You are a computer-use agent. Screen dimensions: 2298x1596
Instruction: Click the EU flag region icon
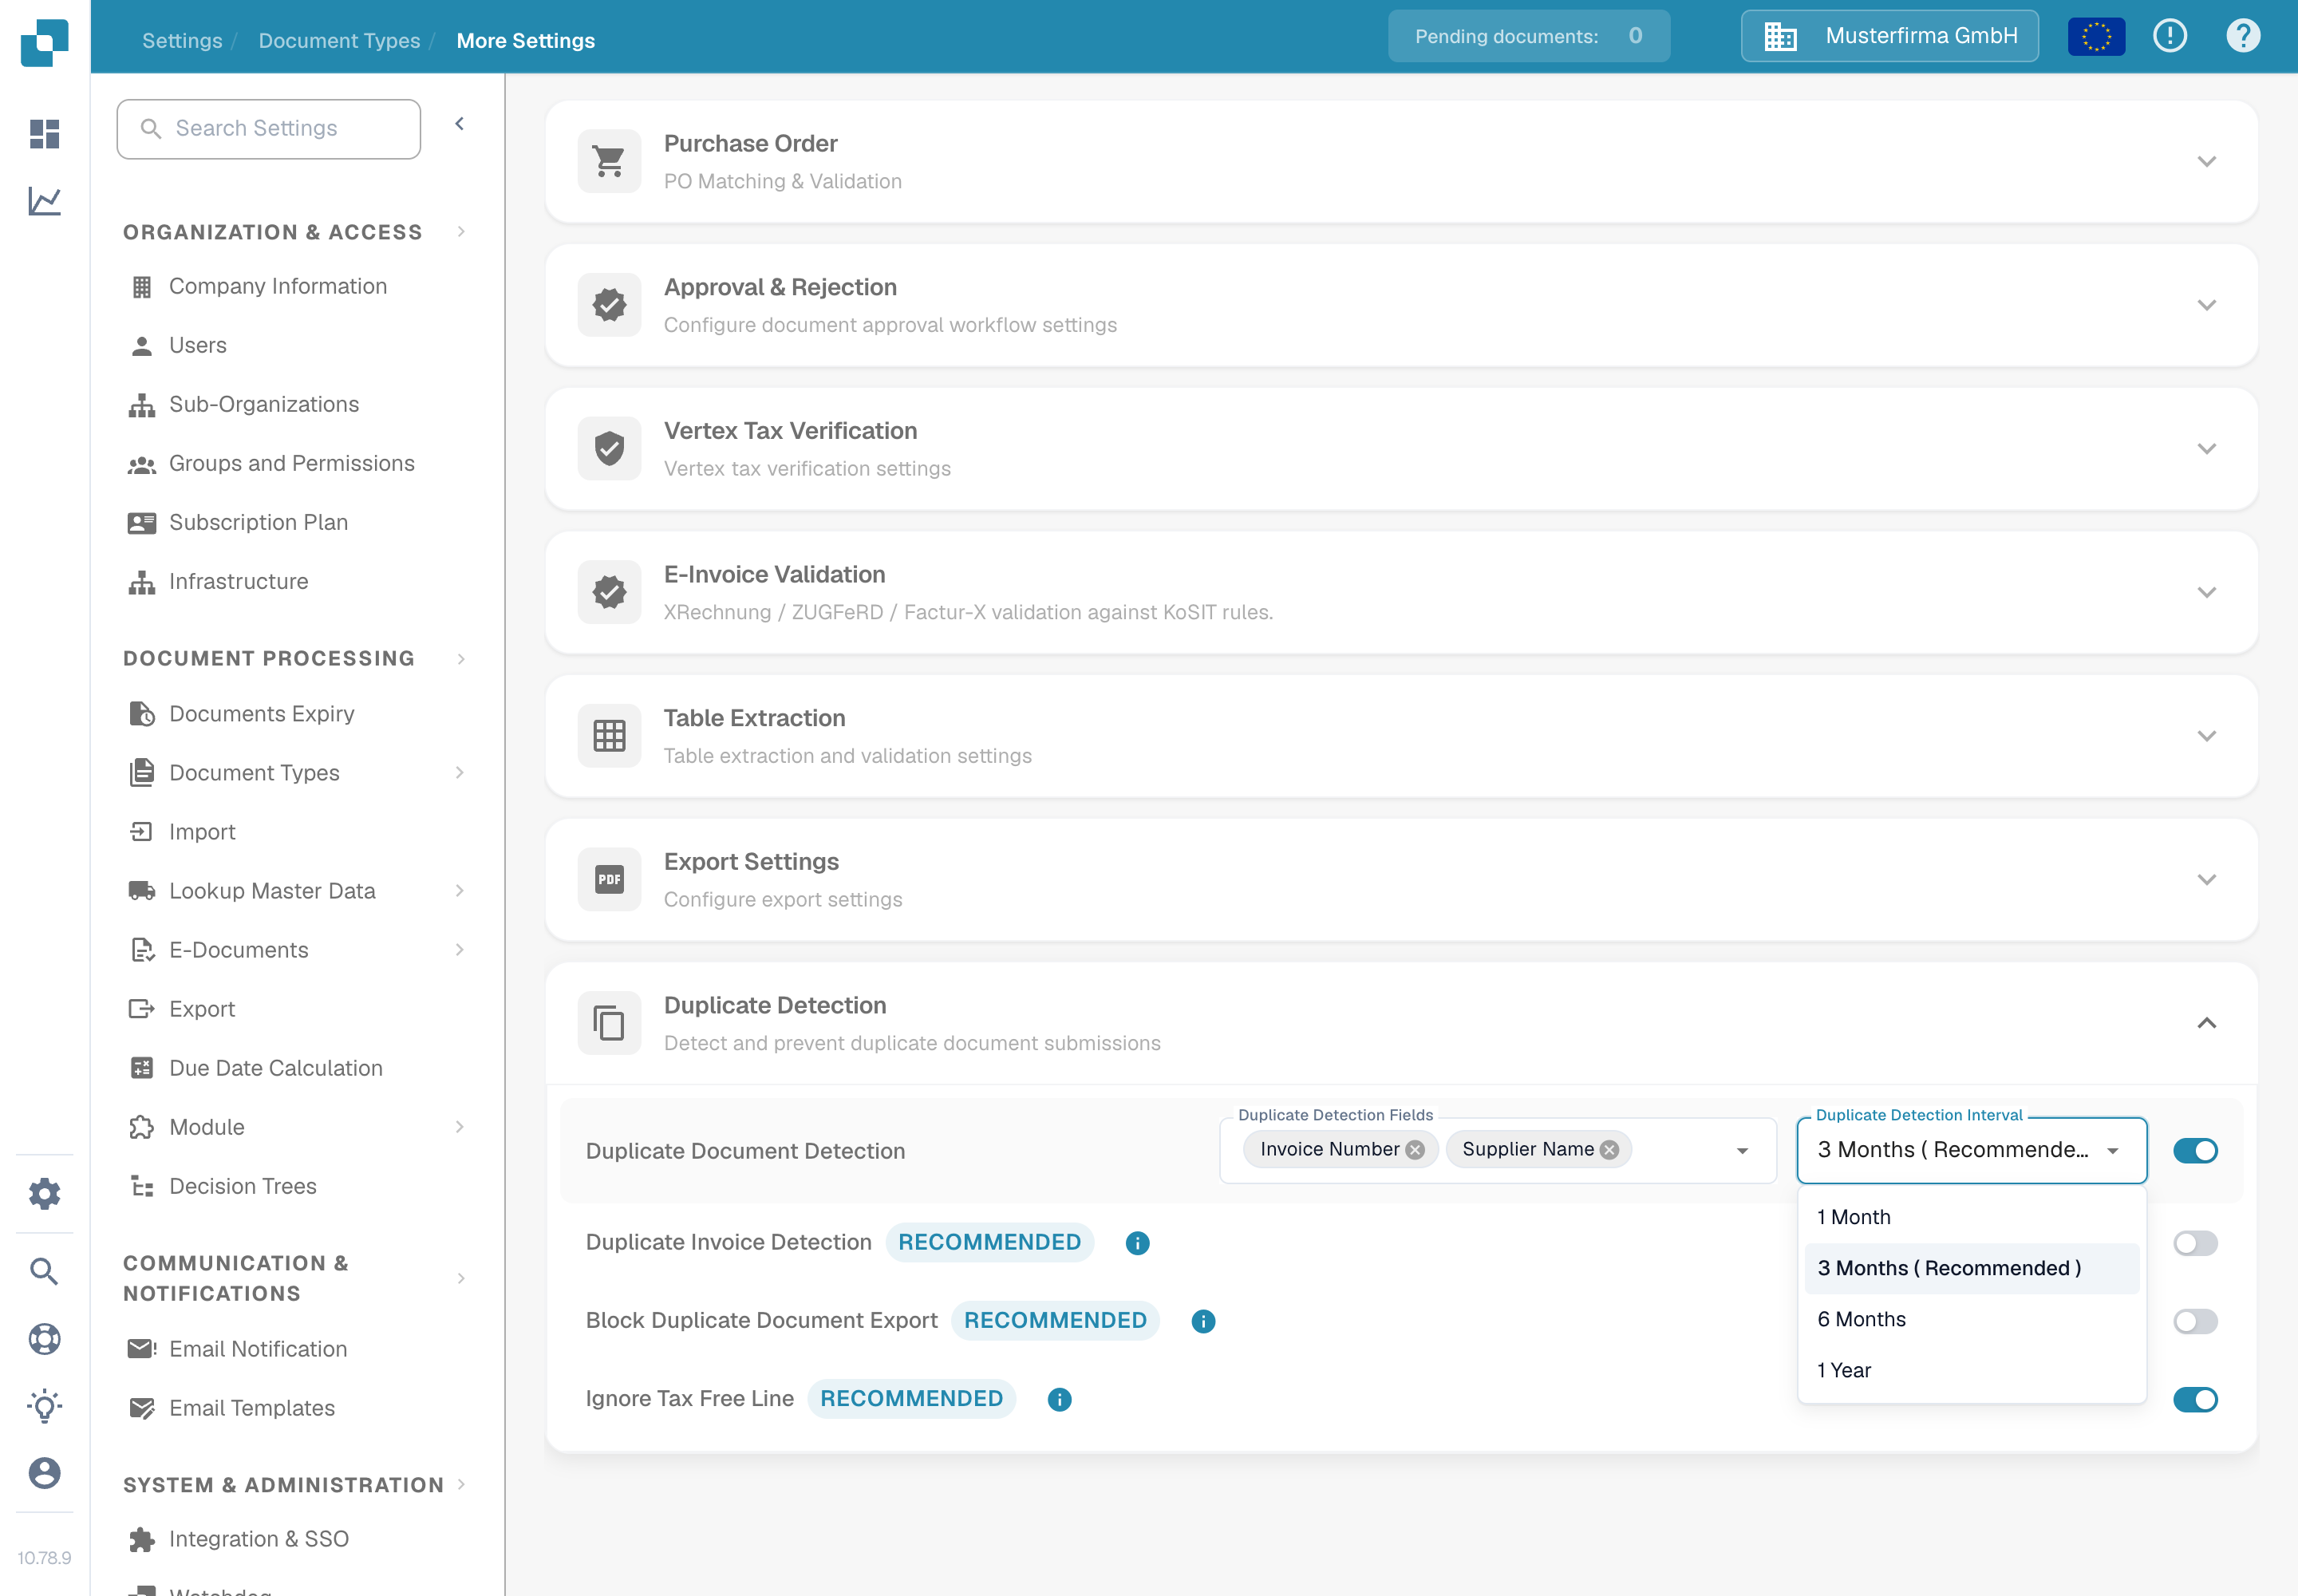click(x=2096, y=37)
